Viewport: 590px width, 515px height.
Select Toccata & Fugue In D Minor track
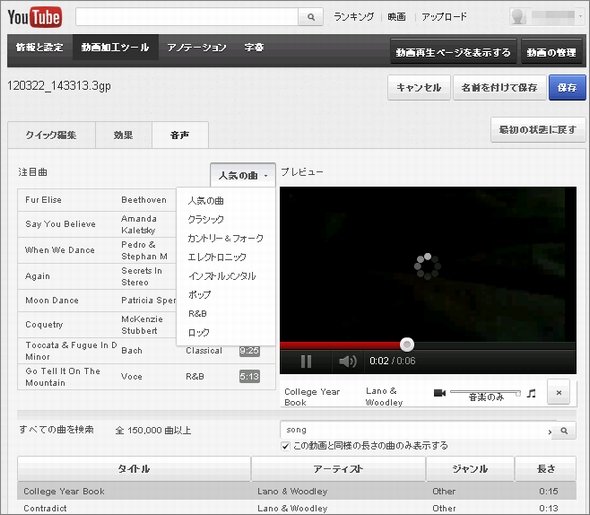[x=146, y=350]
